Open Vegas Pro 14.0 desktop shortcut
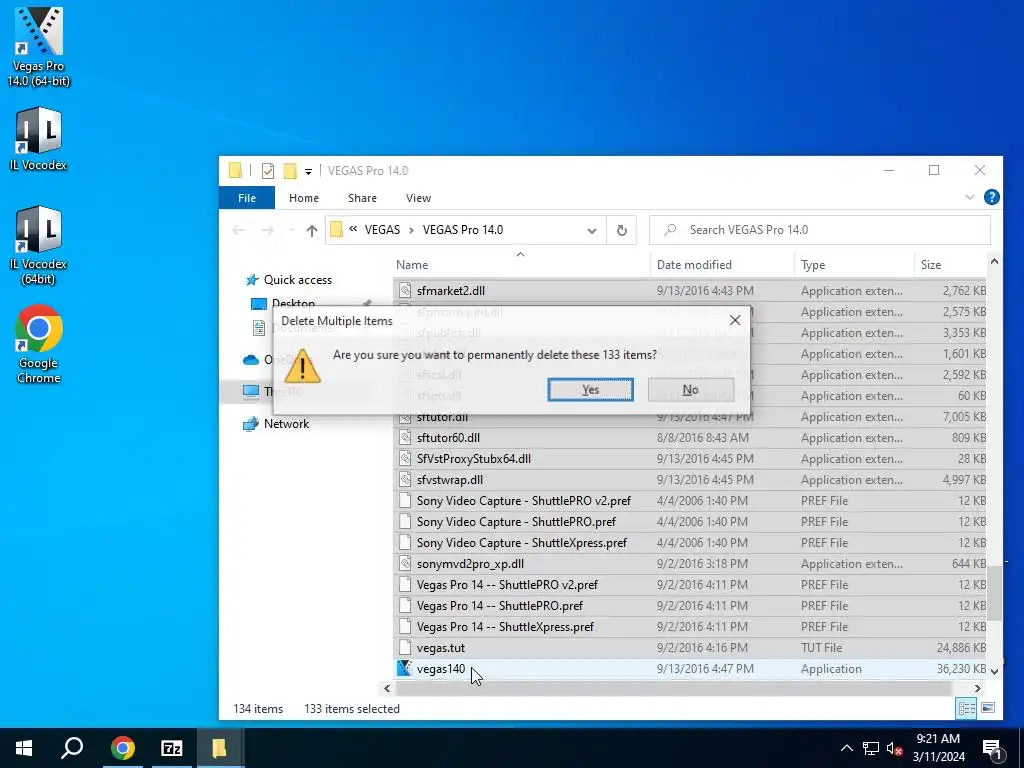This screenshot has height=768, width=1024. tap(39, 47)
